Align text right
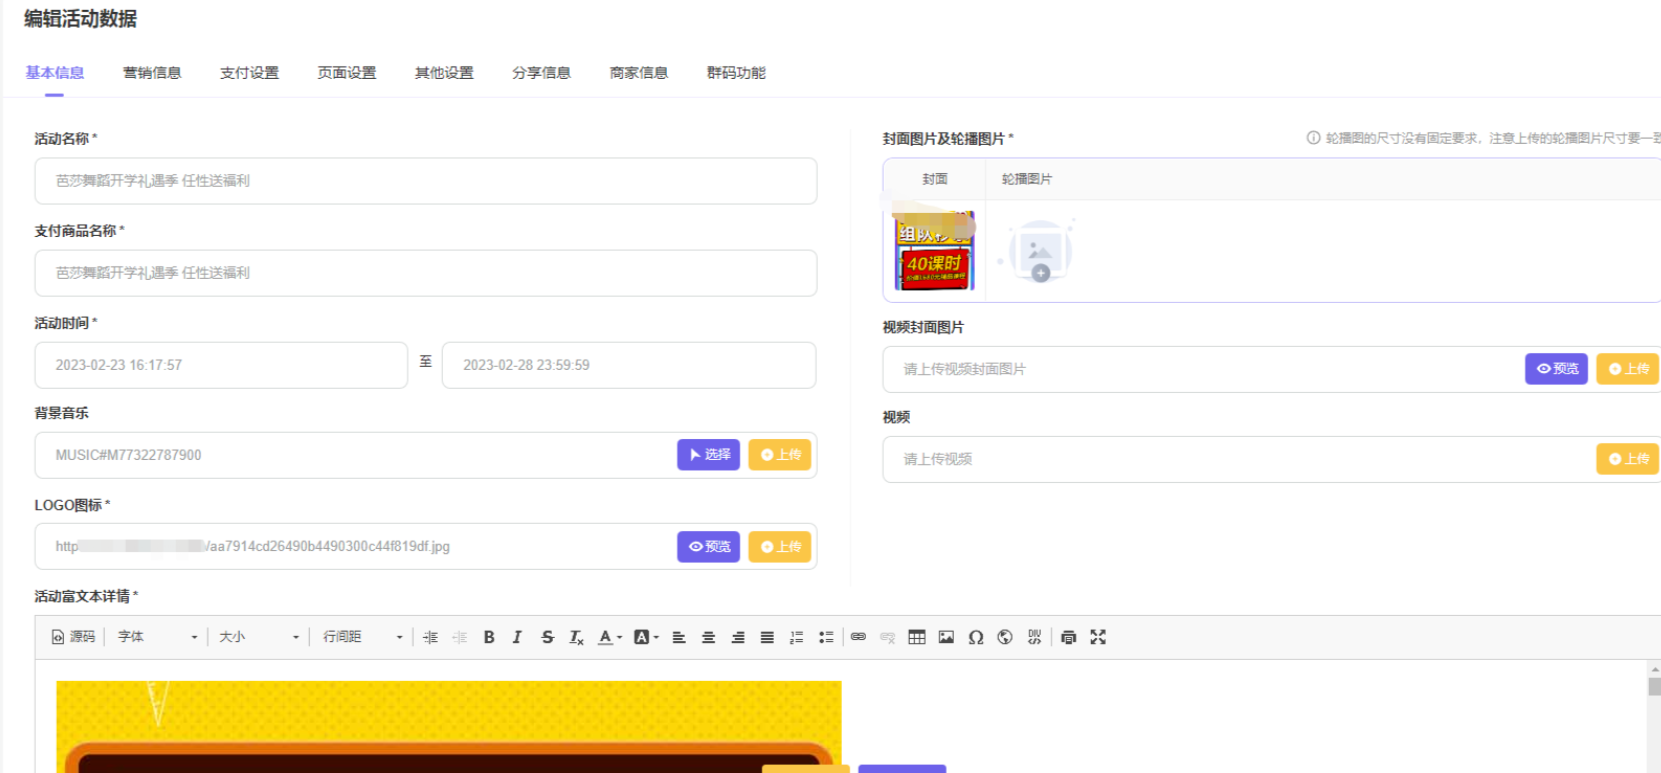This screenshot has width=1661, height=773. [738, 637]
